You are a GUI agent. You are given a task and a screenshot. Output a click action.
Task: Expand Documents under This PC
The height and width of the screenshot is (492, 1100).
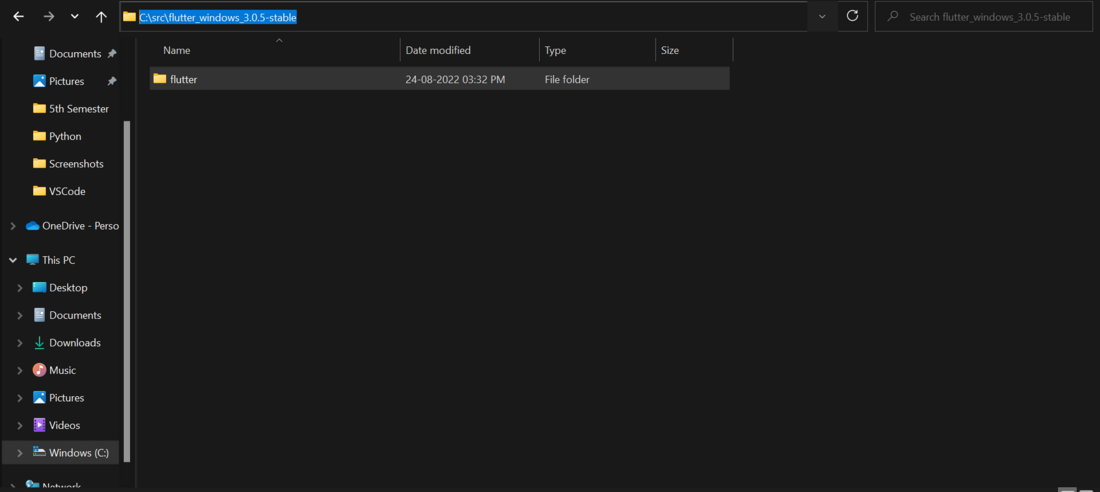point(20,315)
